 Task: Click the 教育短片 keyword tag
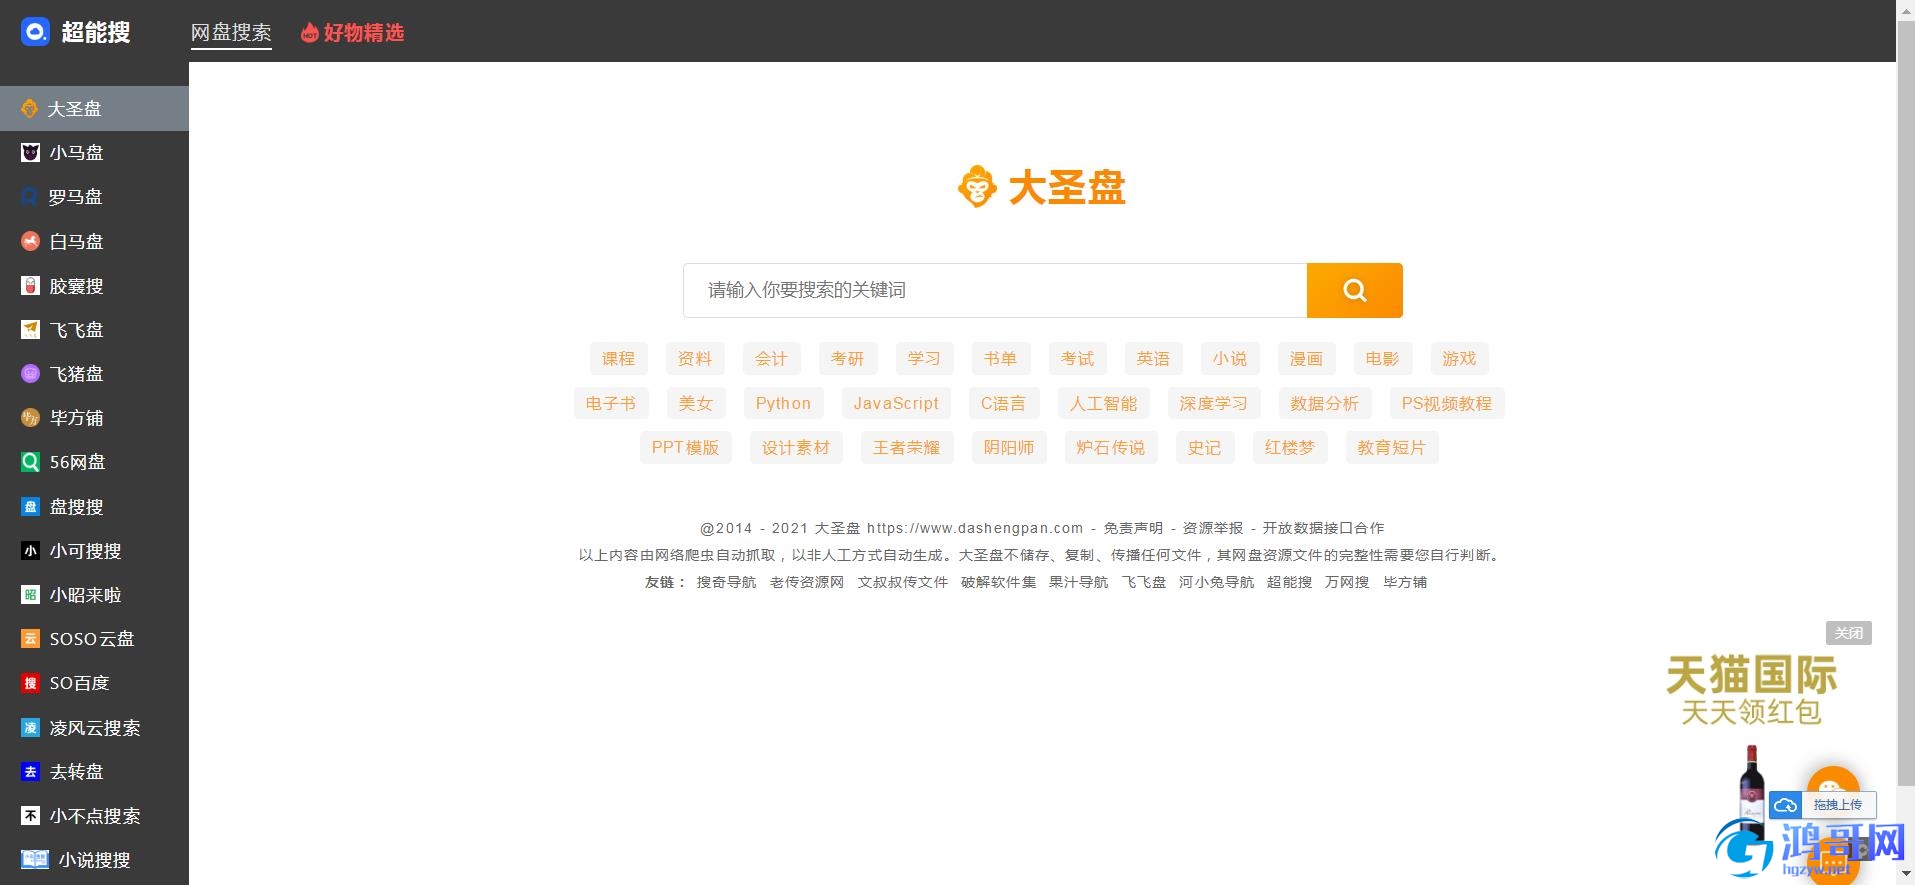point(1391,447)
